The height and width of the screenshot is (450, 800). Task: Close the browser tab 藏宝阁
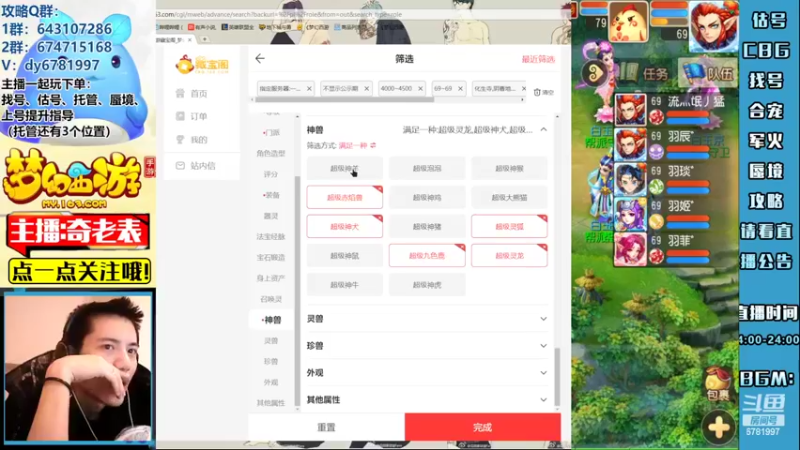click(x=190, y=39)
